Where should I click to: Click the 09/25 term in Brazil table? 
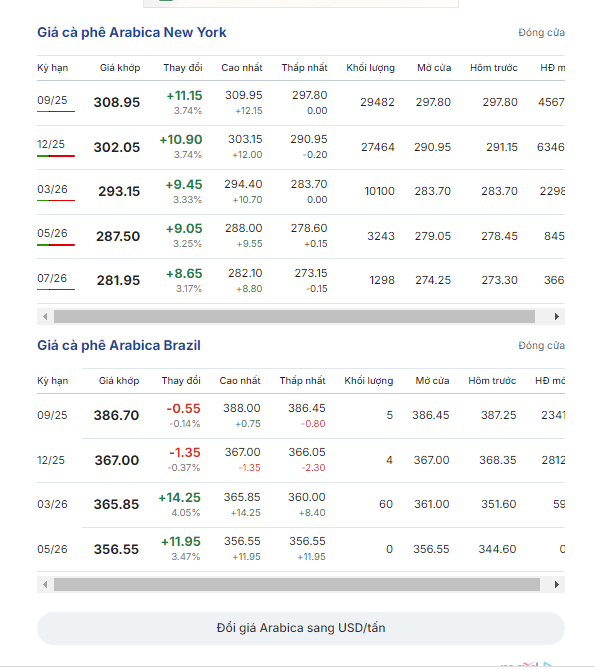(x=52, y=416)
